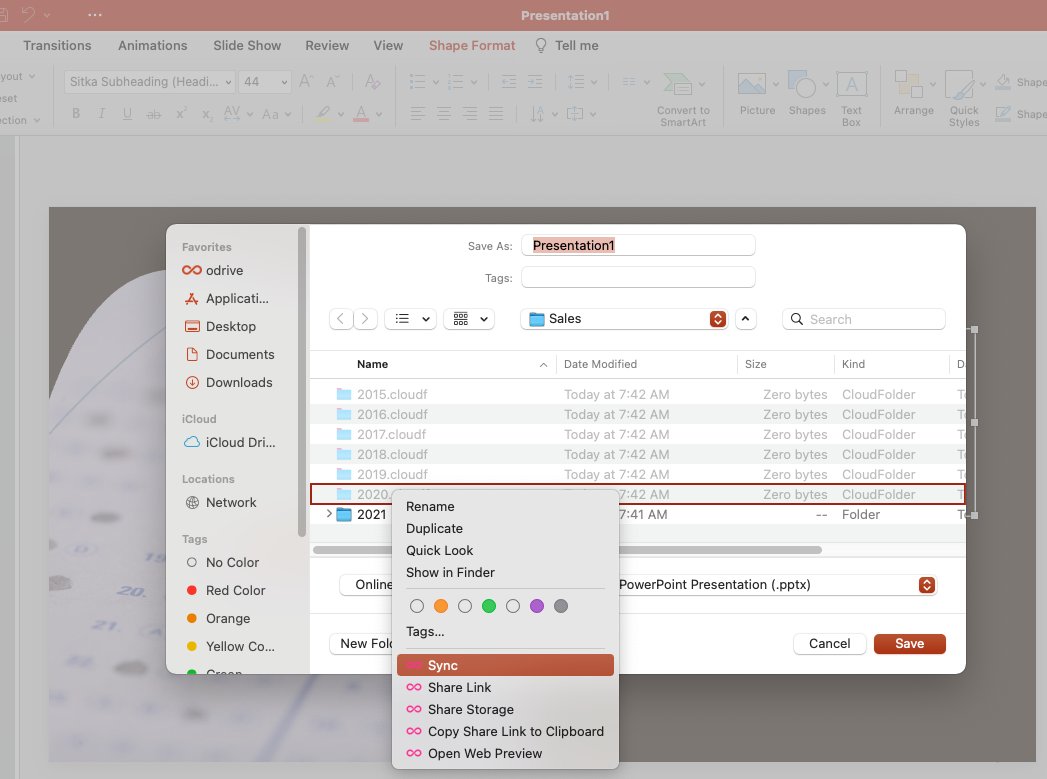
Task: Click Online Locations button
Action: 367,585
